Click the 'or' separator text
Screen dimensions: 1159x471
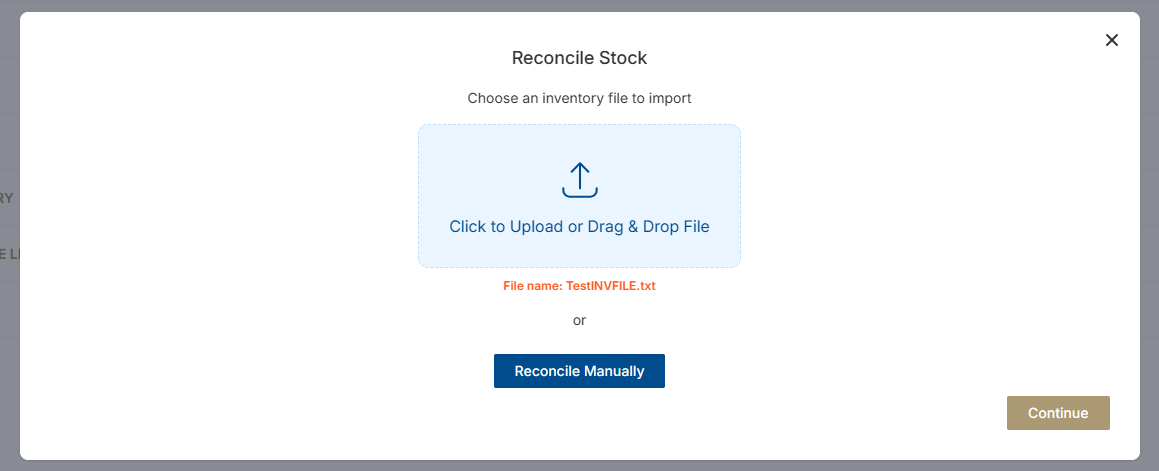click(x=579, y=321)
